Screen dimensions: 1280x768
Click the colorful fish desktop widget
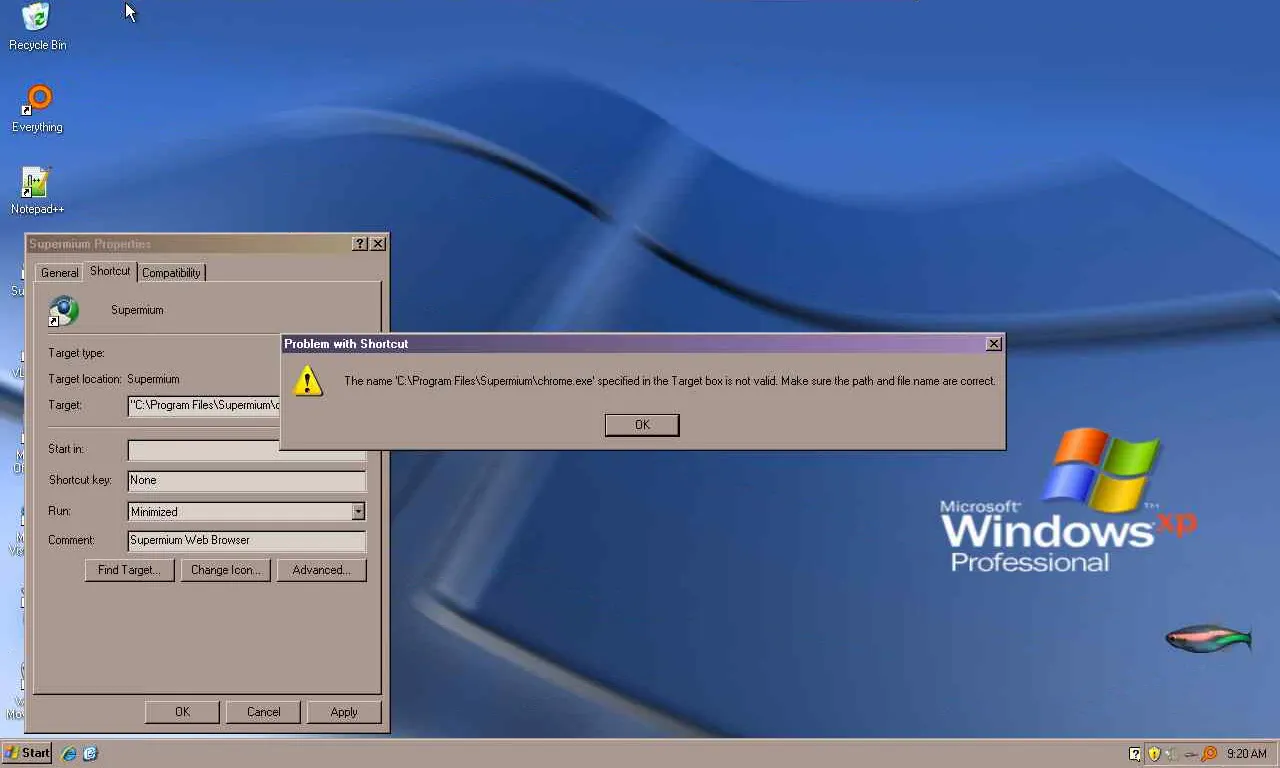click(x=1209, y=638)
